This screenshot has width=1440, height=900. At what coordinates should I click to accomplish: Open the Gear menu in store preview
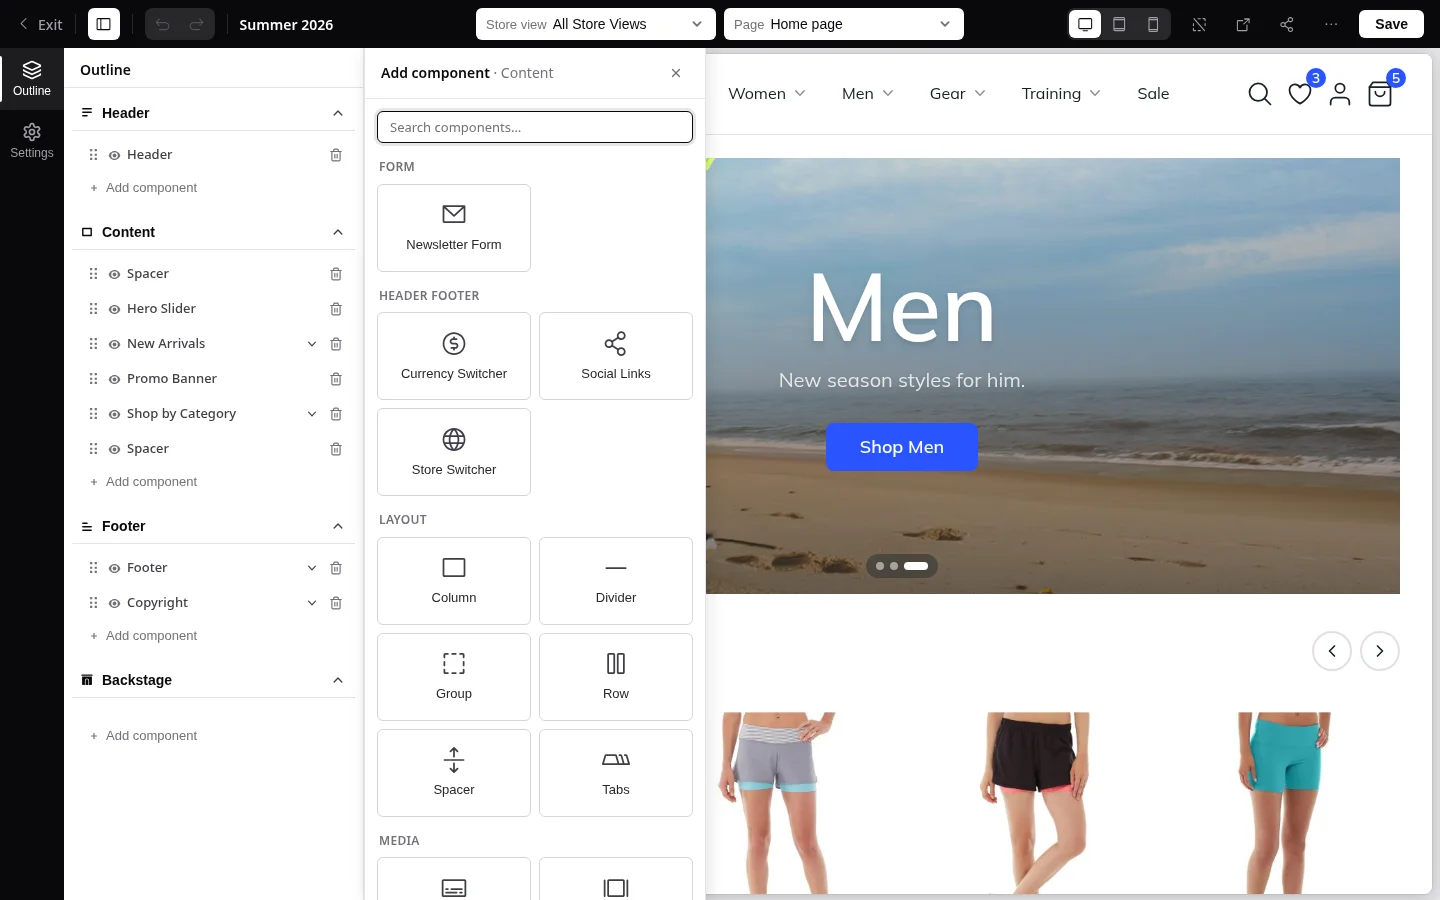(958, 94)
